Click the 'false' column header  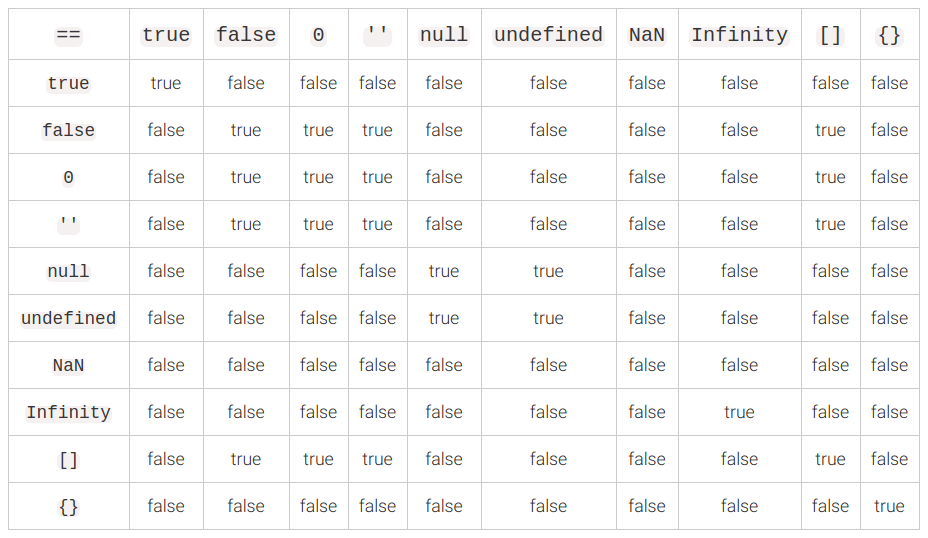246,35
